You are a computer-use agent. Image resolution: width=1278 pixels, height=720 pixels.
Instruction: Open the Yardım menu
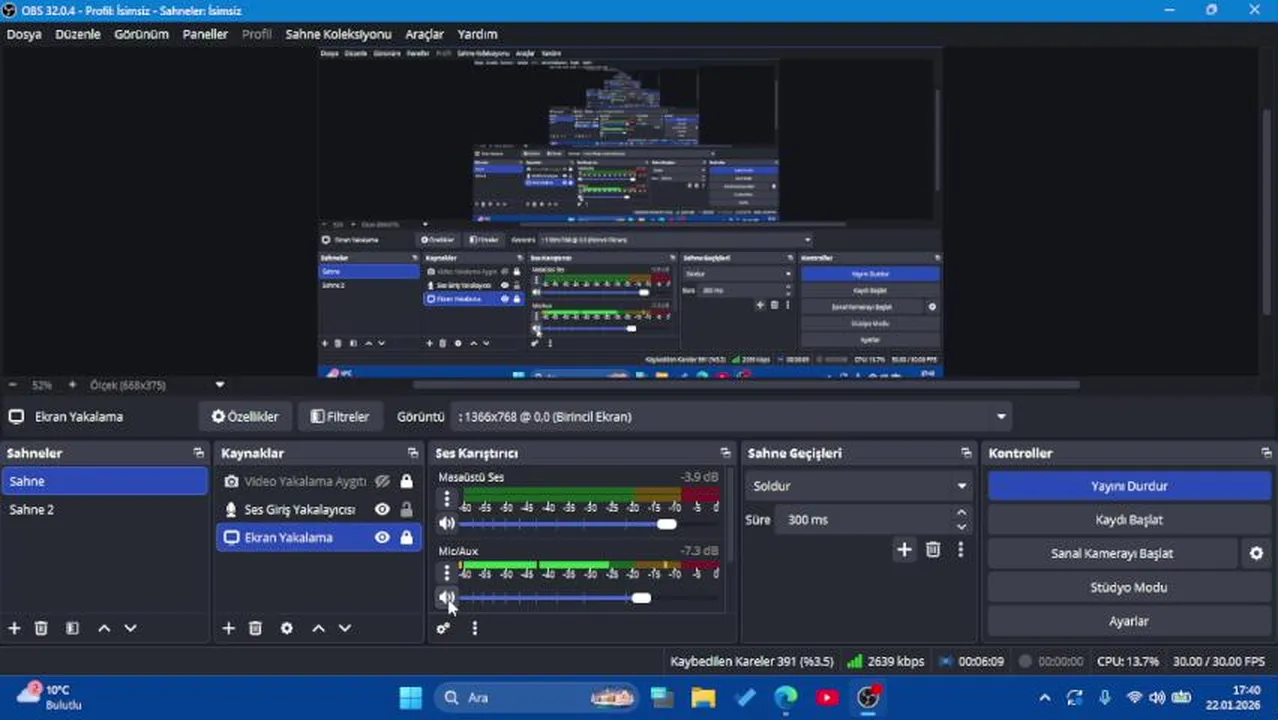point(477,34)
